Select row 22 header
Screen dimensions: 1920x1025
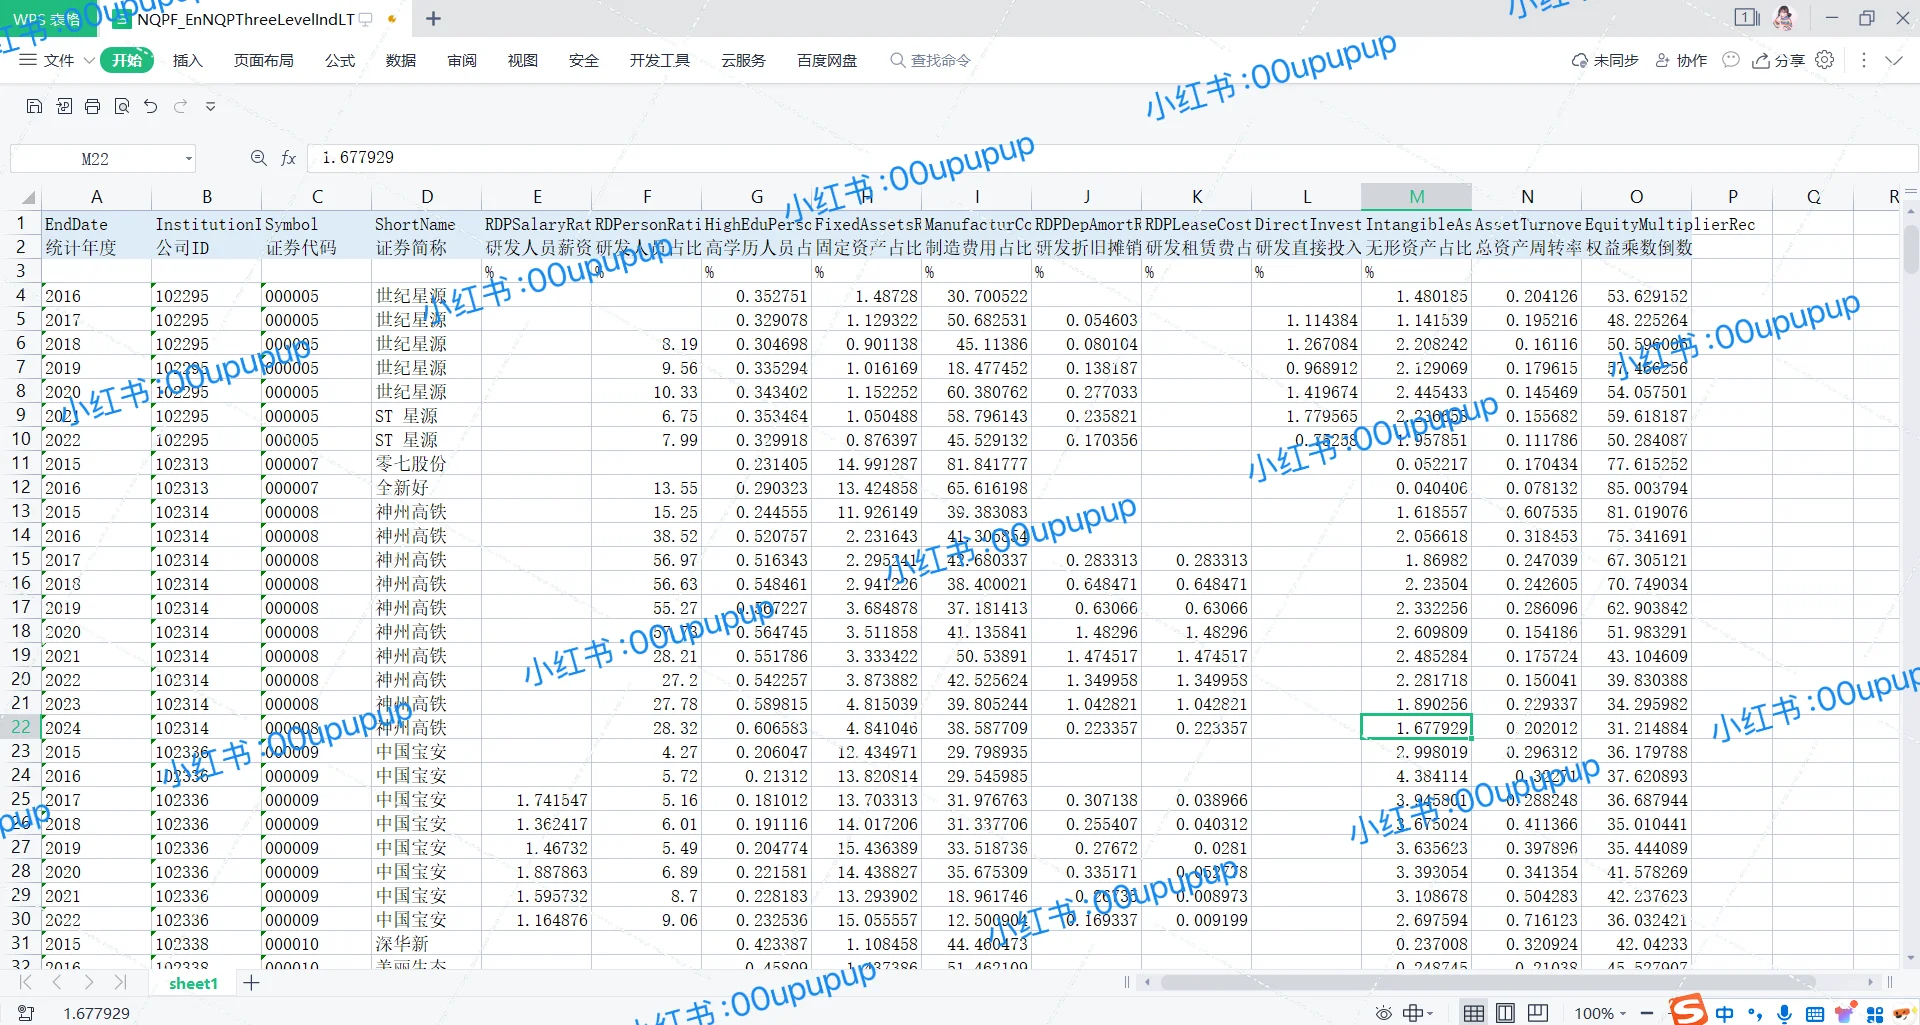(x=21, y=727)
